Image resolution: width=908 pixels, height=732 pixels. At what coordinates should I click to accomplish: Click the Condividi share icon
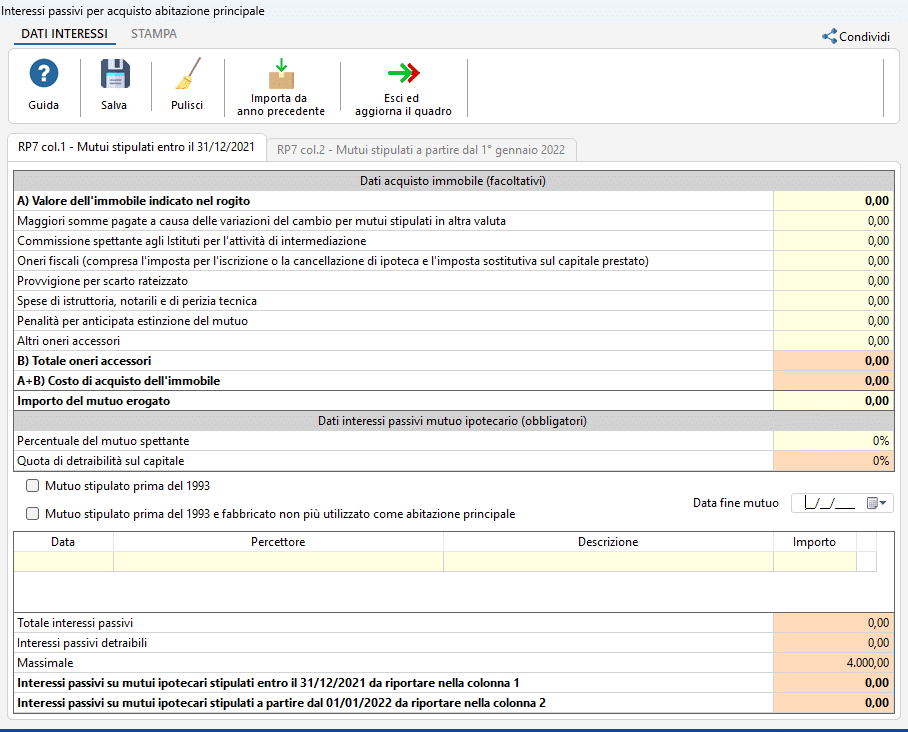[829, 36]
